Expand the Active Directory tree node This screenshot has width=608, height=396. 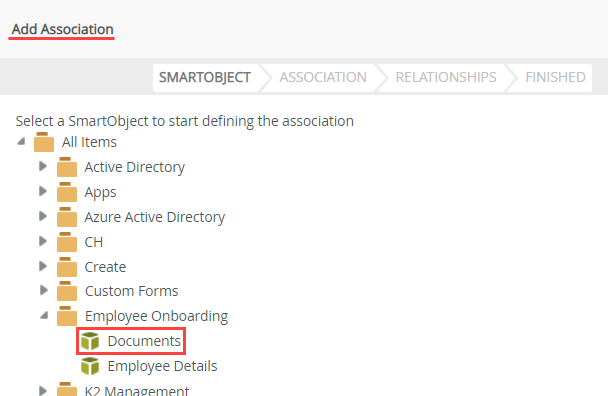[x=43, y=166]
